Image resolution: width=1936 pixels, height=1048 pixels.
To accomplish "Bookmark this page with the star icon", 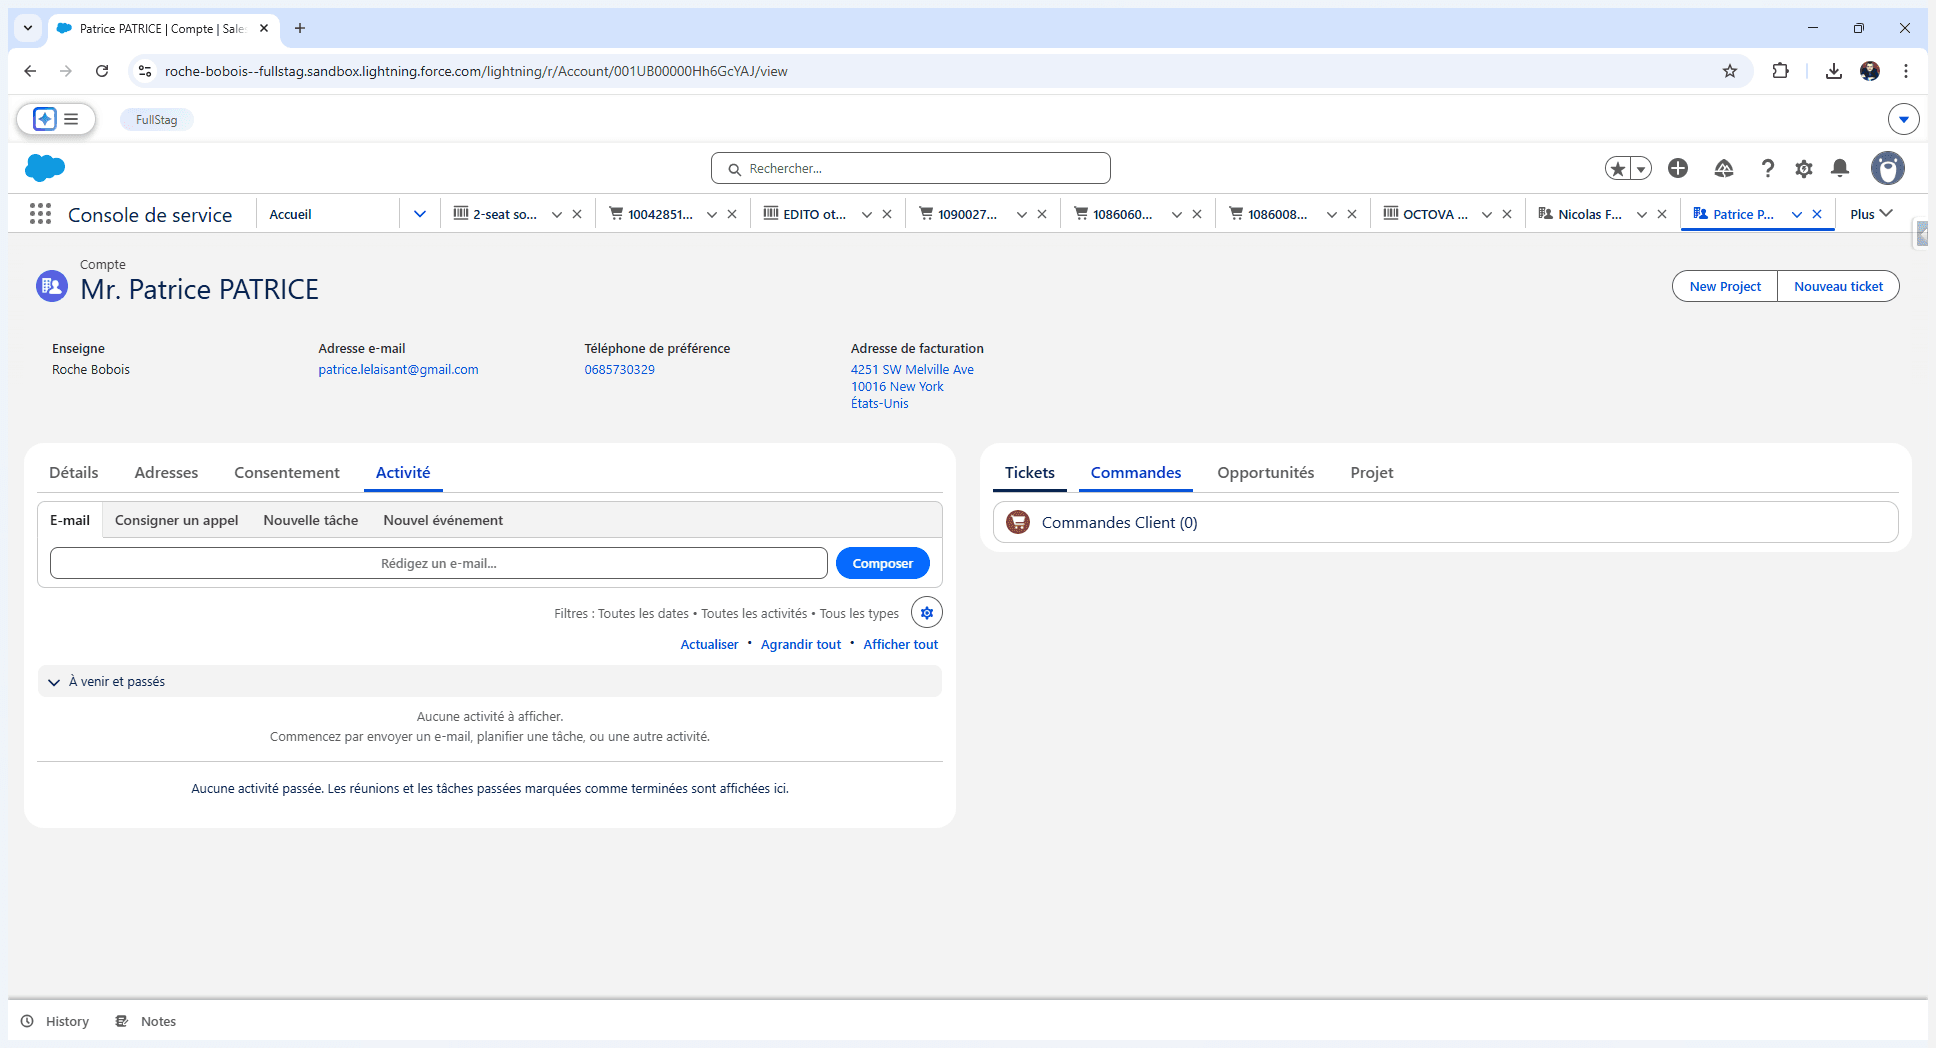I will [1730, 71].
